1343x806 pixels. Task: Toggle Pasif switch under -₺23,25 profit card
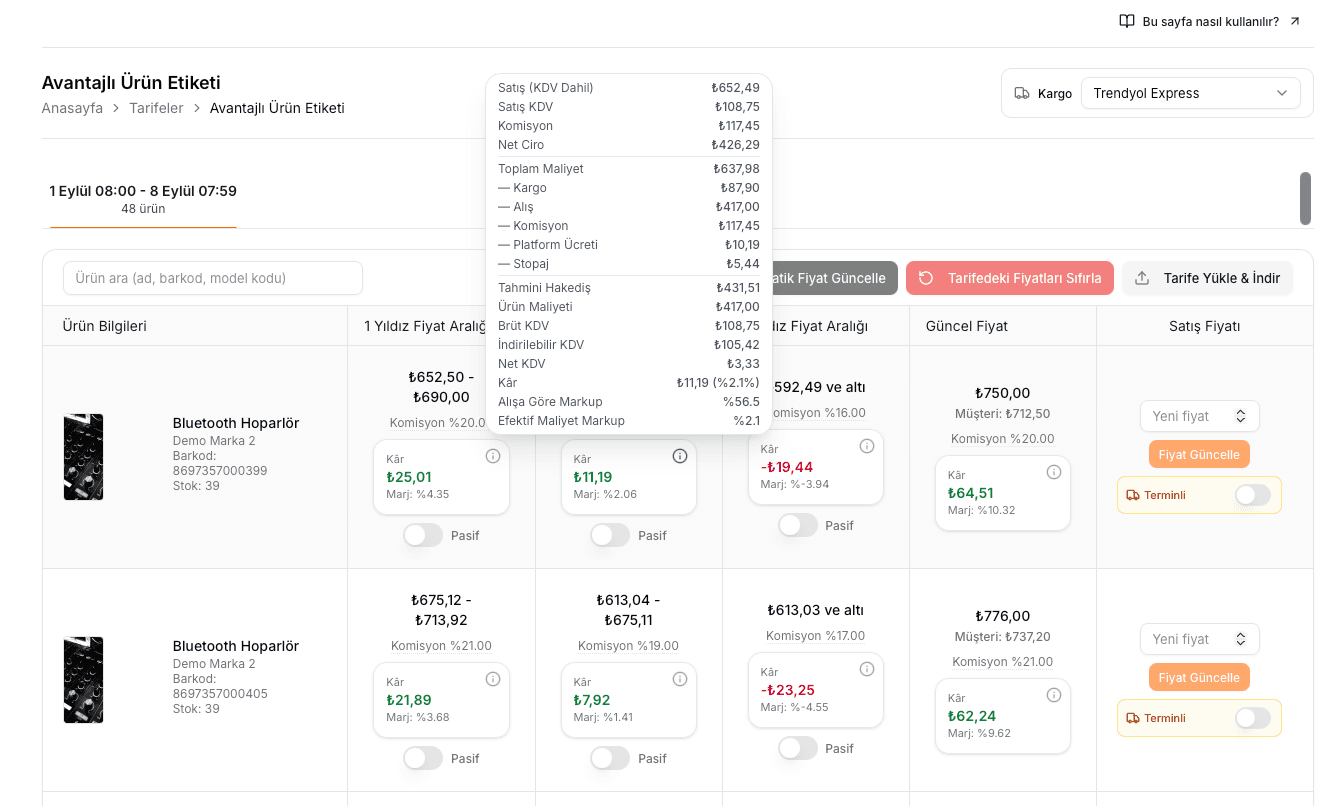(x=798, y=748)
